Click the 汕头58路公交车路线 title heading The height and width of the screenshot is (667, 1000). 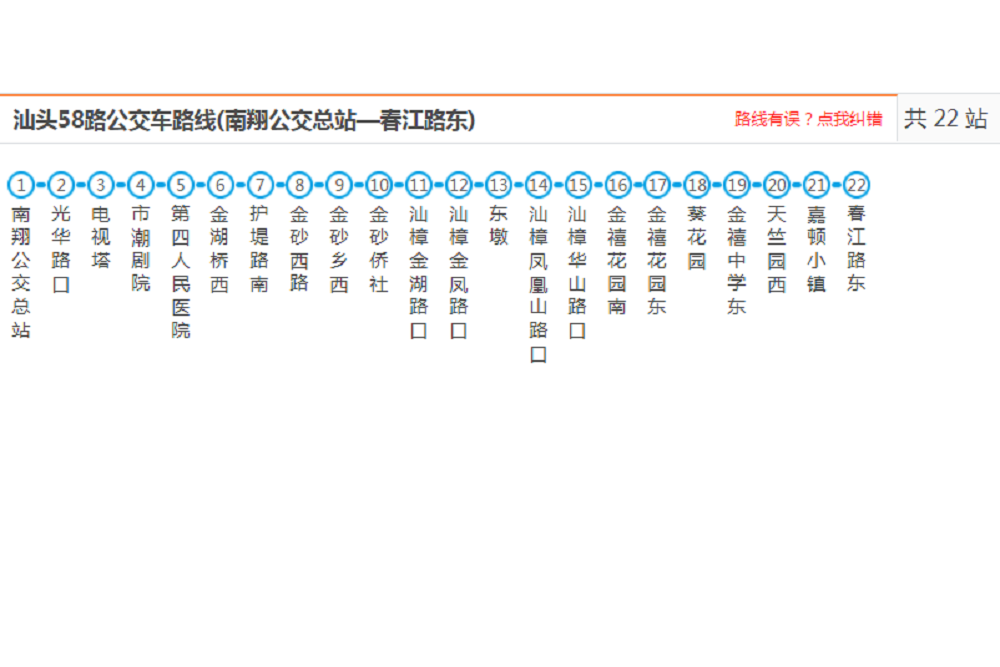tap(244, 120)
